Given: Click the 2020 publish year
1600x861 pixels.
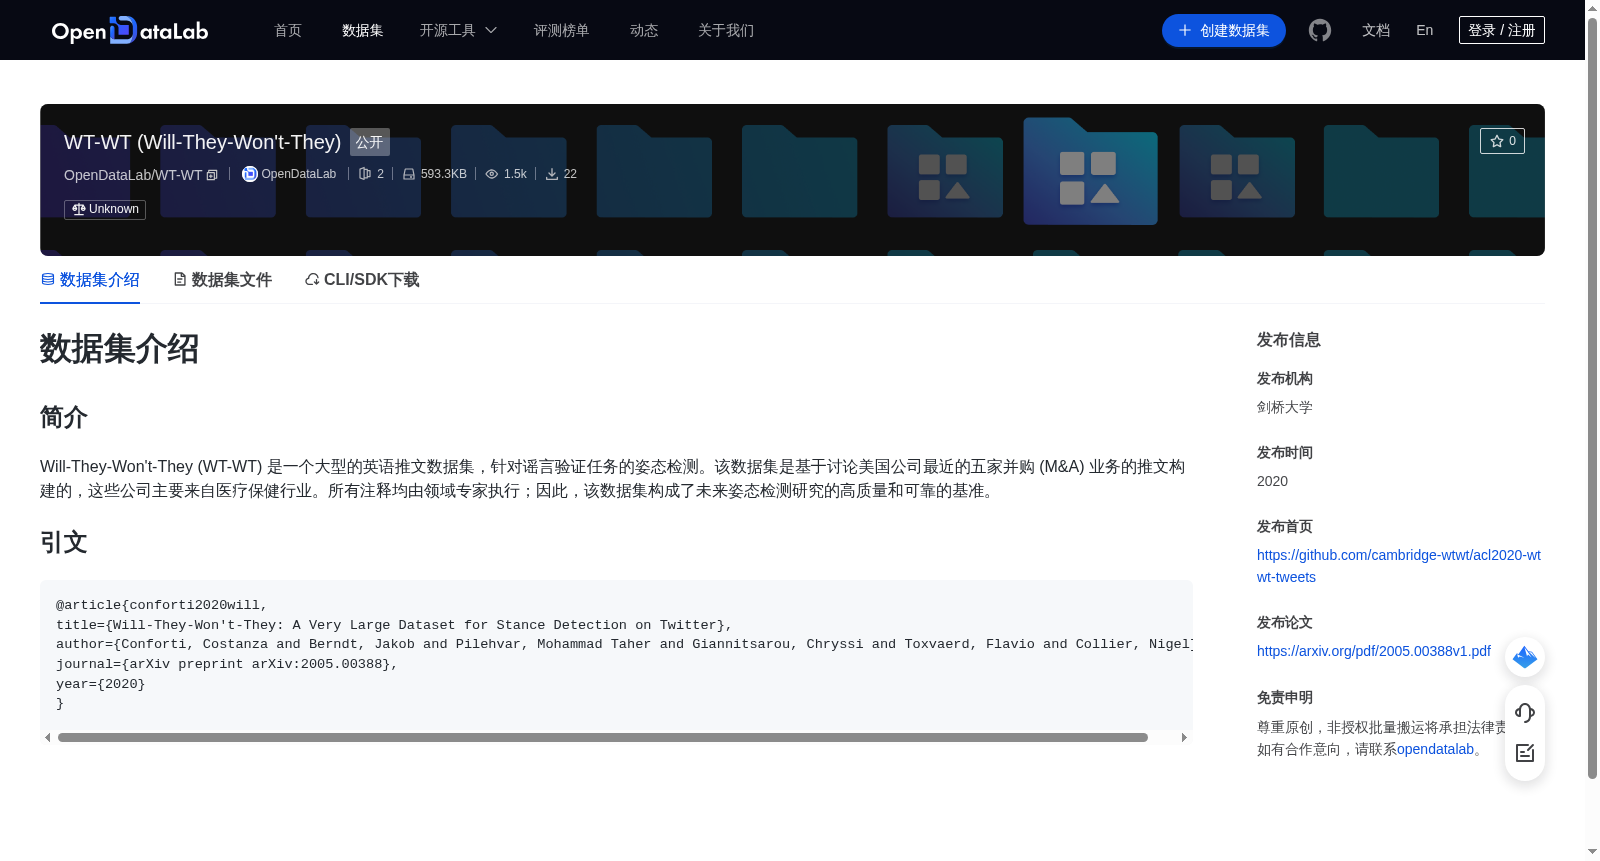Looking at the screenshot, I should [x=1272, y=481].
